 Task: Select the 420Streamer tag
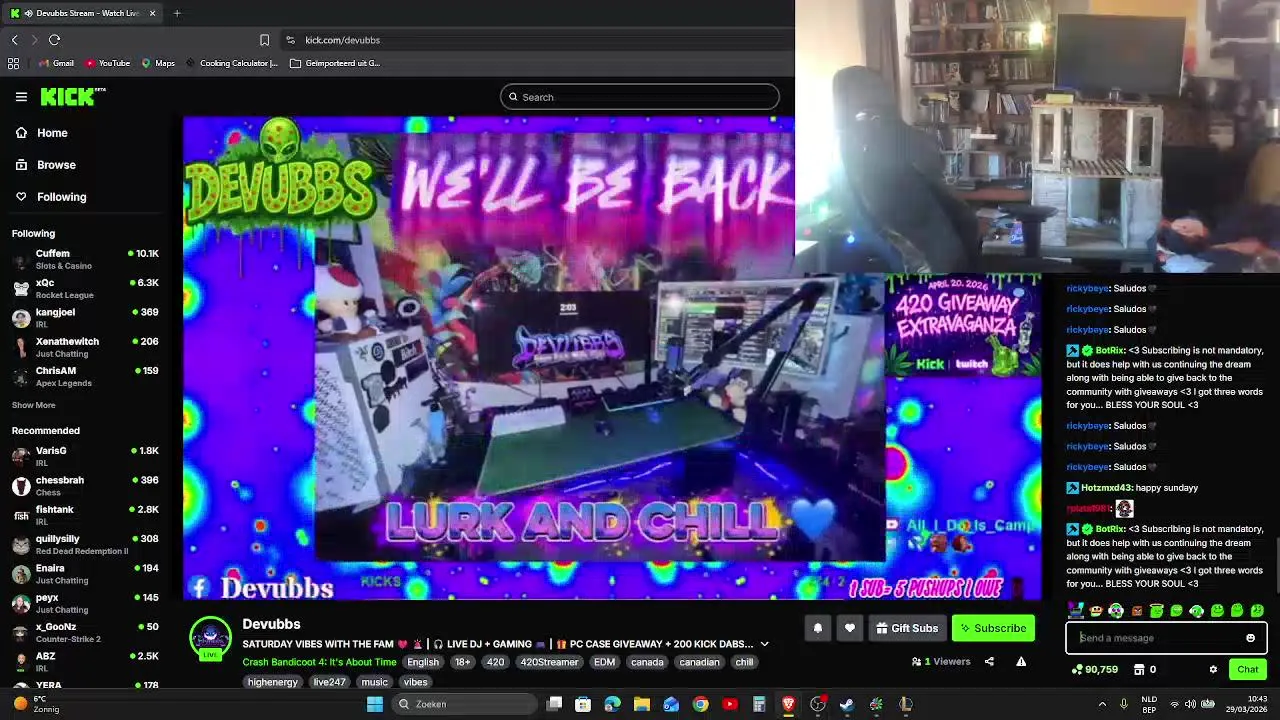549,662
